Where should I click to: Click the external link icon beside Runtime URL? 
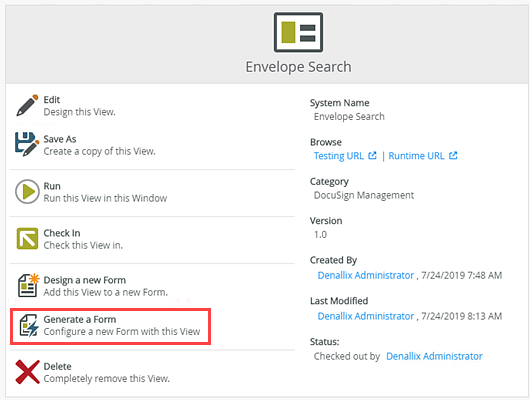tap(453, 156)
